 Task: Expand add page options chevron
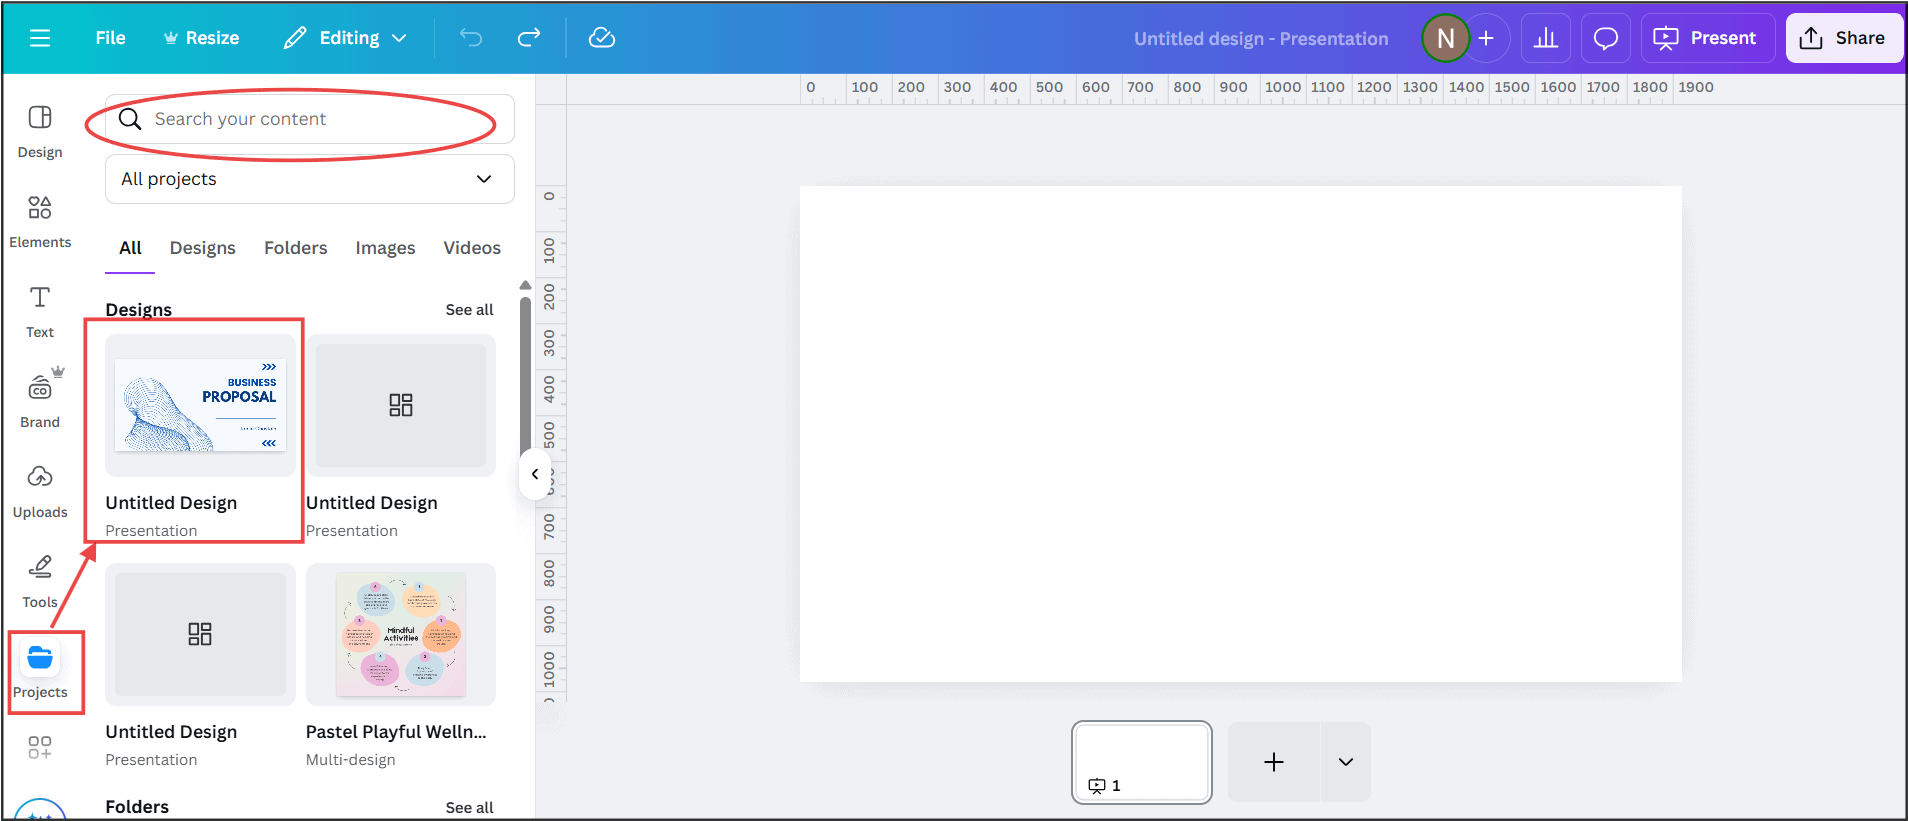1346,762
